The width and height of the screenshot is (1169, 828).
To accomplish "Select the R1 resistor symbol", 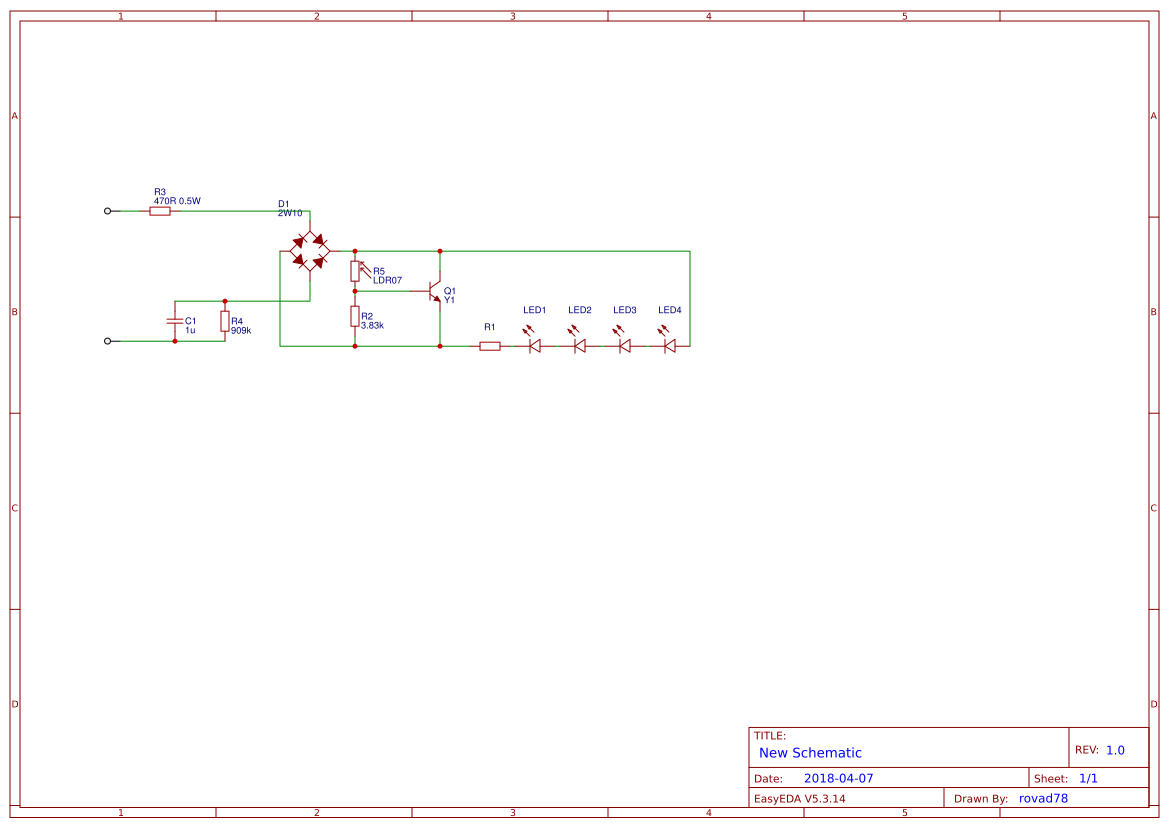I will tap(489, 346).
